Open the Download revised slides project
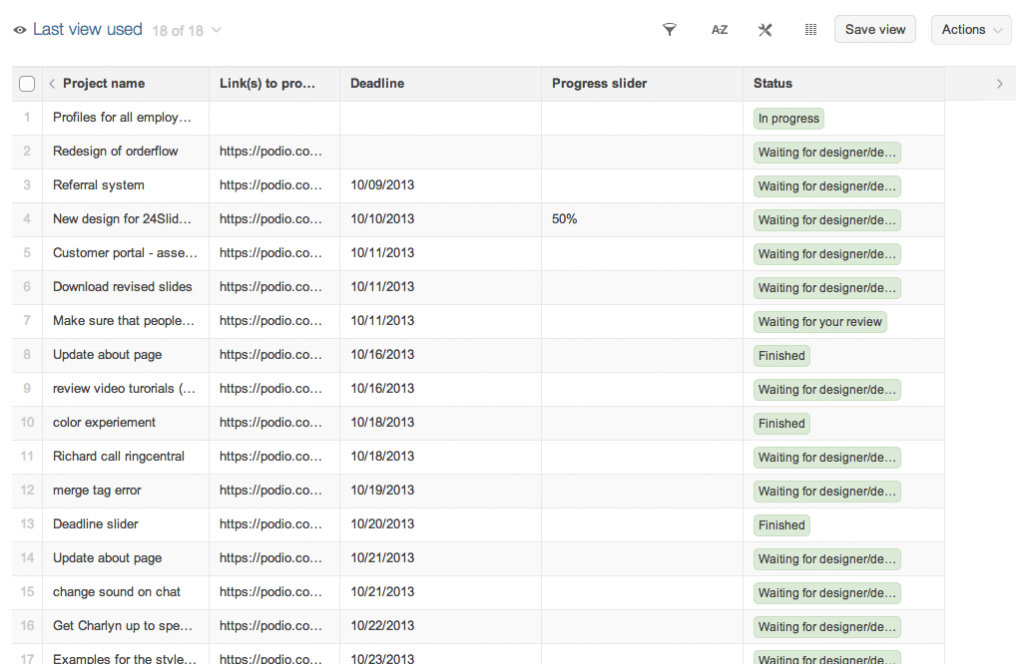Viewport: 1024px width, 664px height. (122, 287)
